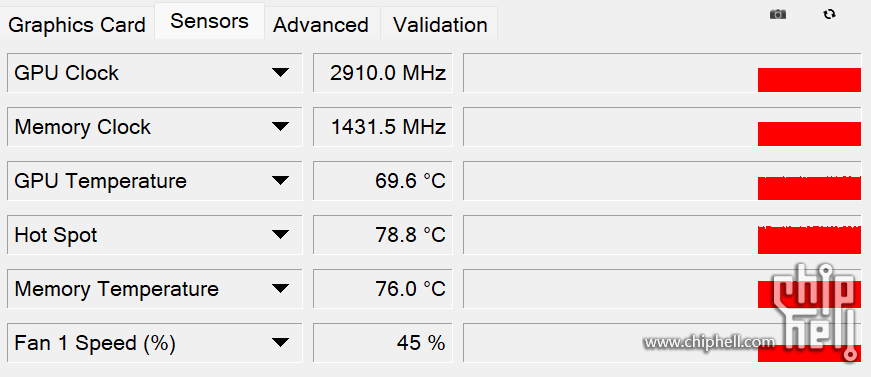Expand the GPU Temperature sensor dropdown
The height and width of the screenshot is (377, 871).
tap(281, 180)
